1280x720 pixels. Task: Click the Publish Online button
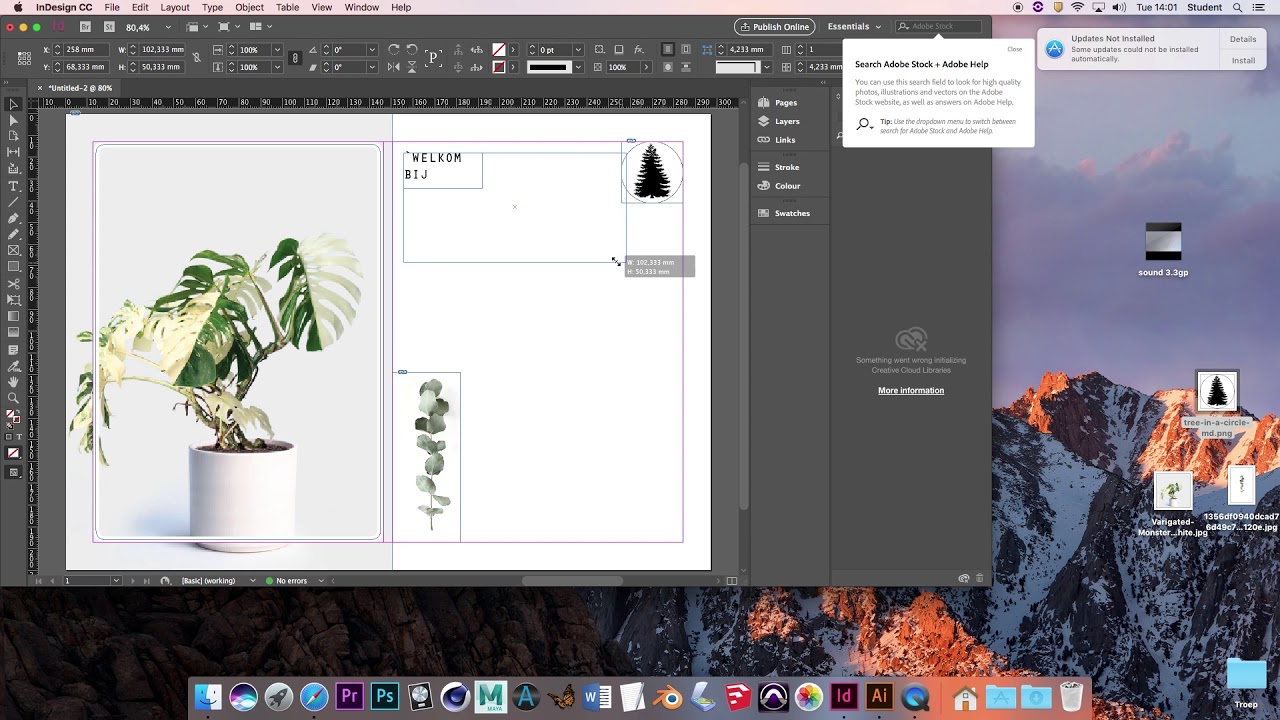(x=774, y=27)
